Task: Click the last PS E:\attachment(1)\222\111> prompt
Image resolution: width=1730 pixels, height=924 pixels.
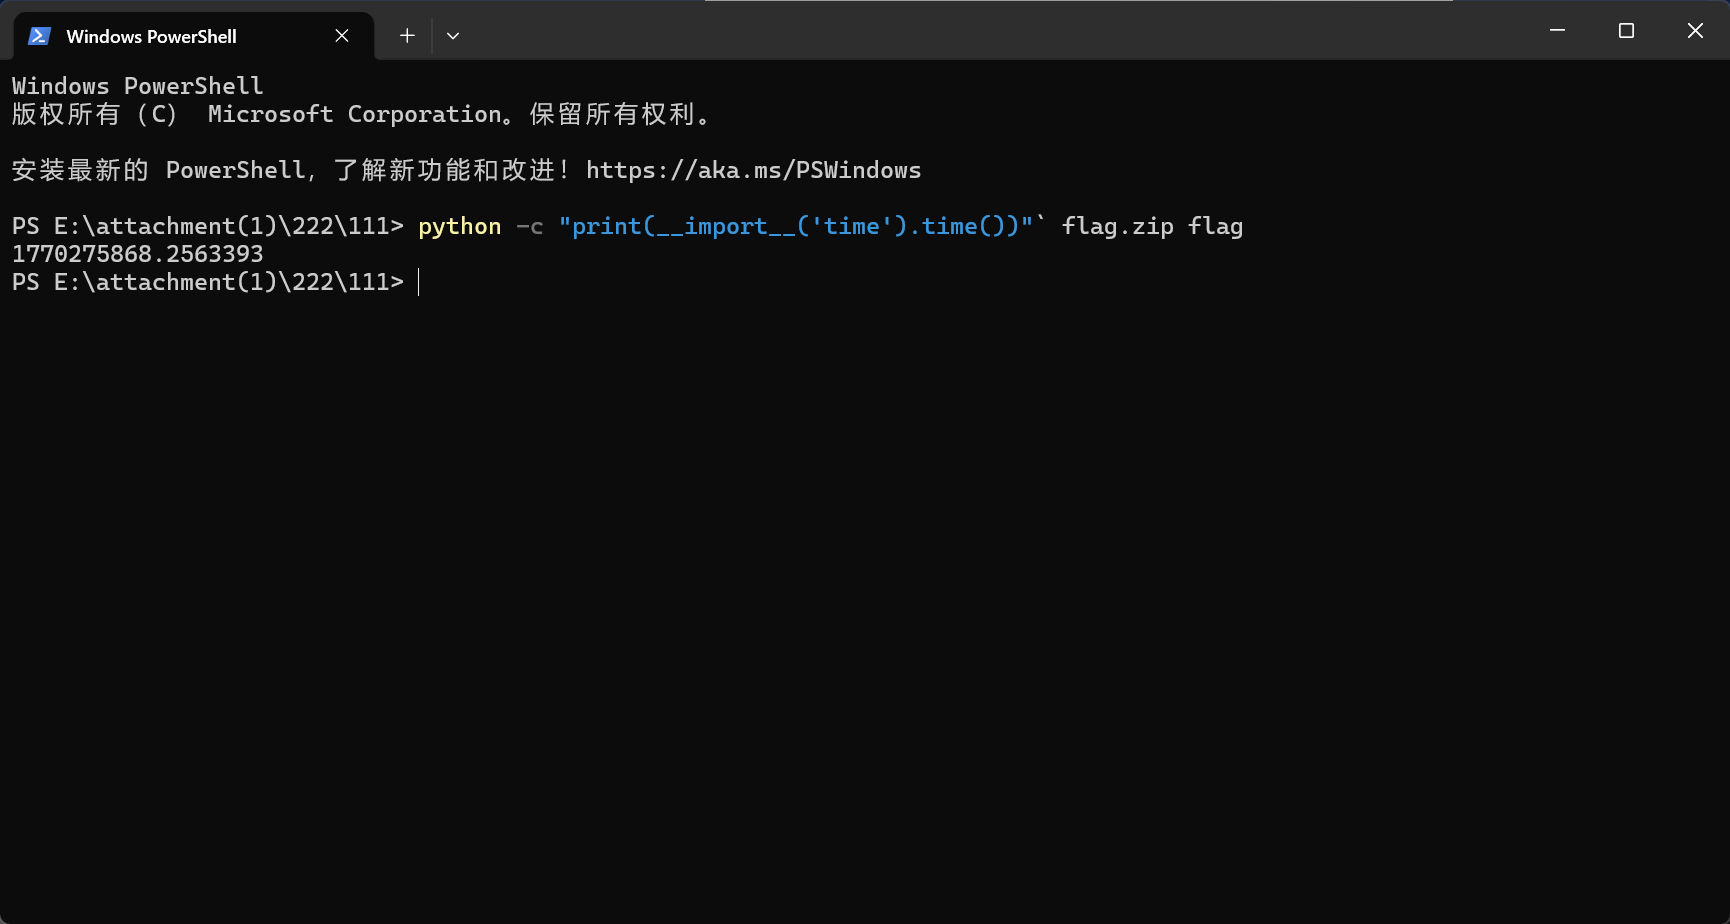Action: click(x=207, y=283)
